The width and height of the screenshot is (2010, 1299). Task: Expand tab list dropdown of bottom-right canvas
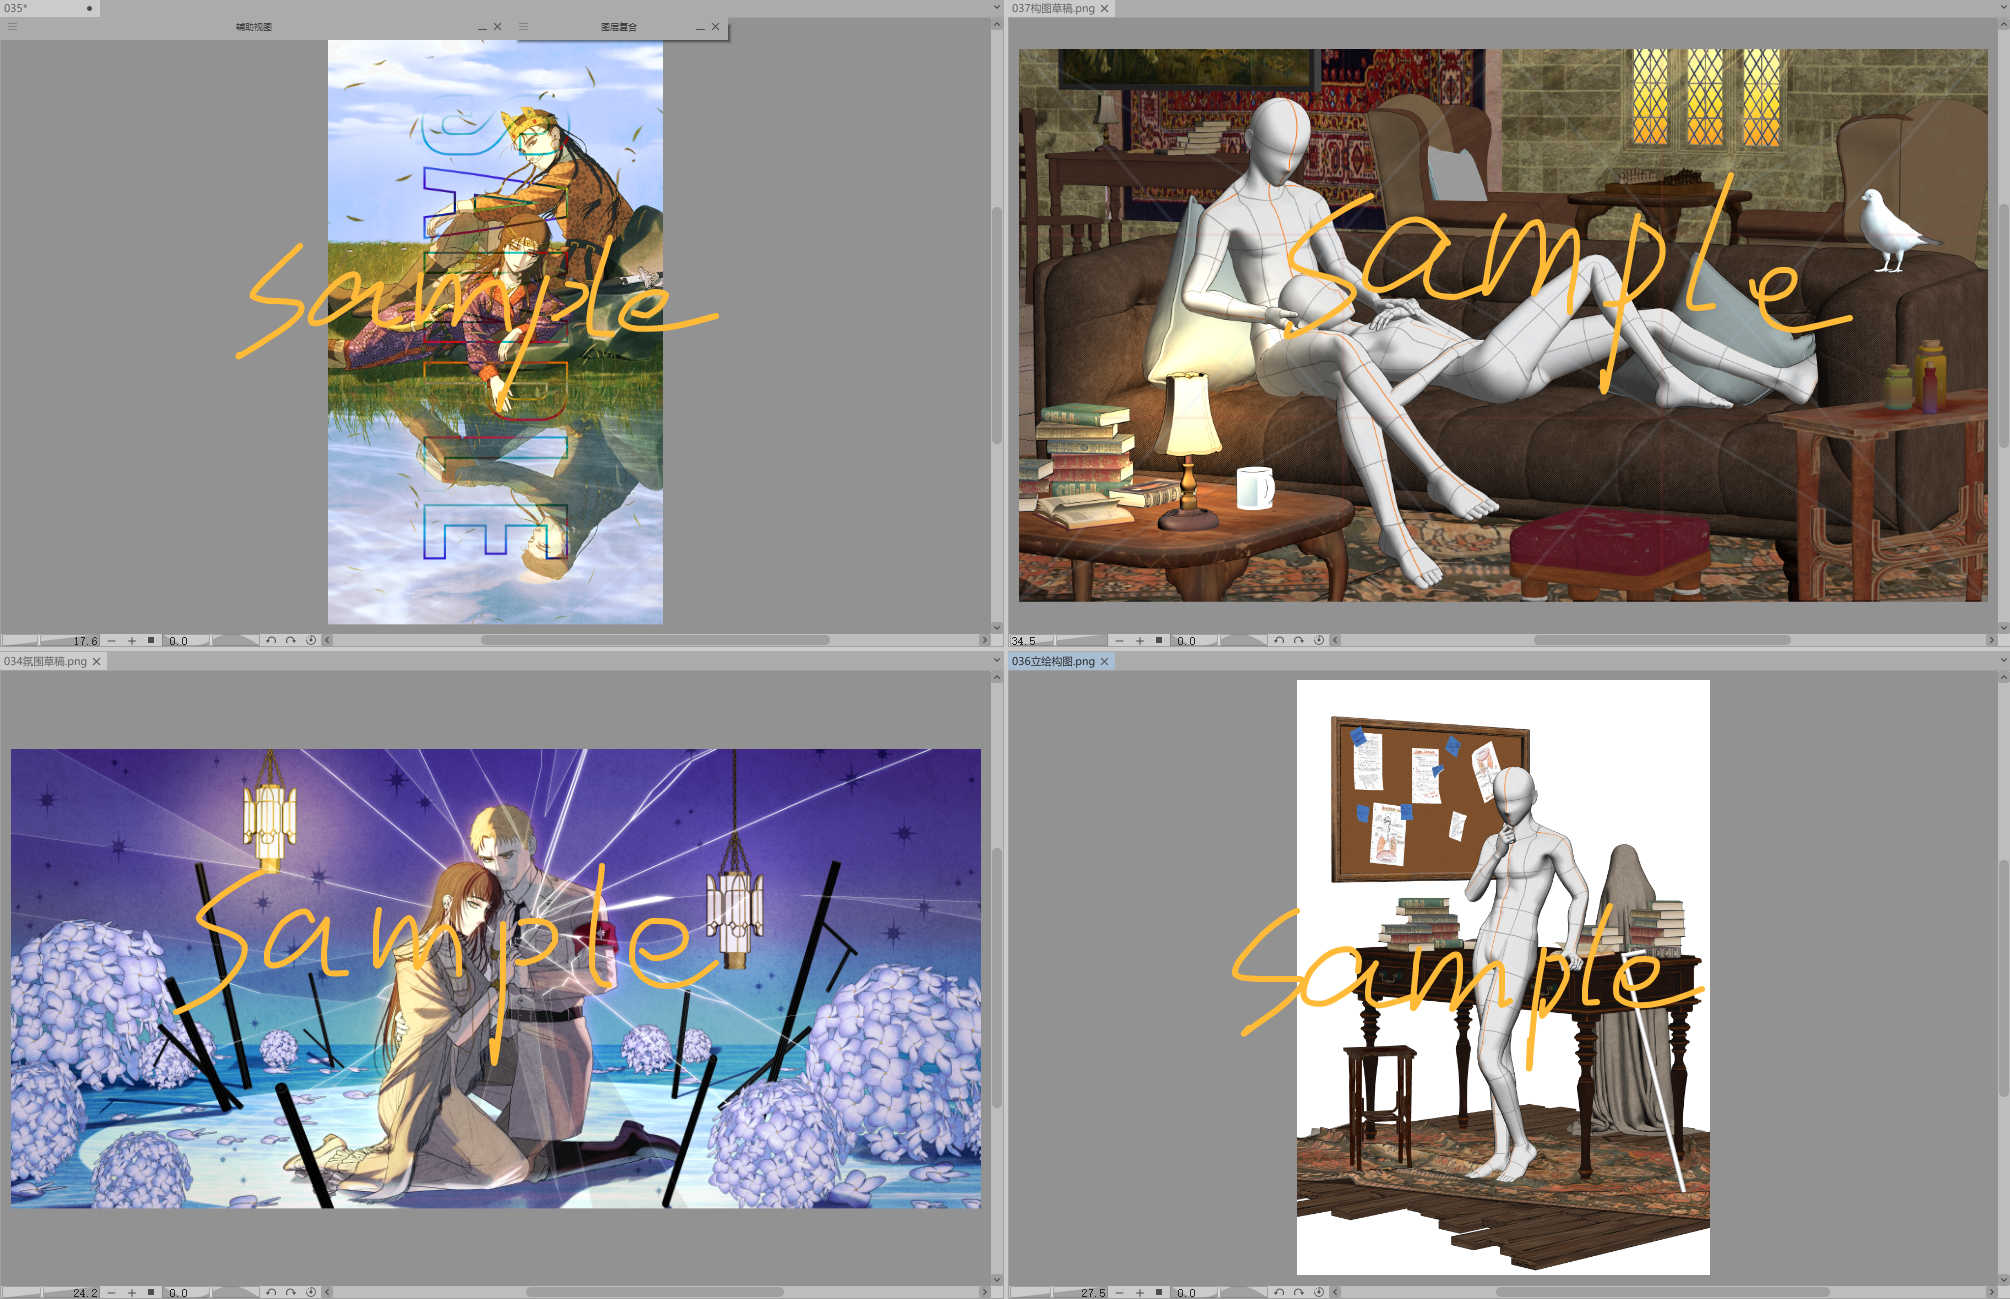pos(2003,660)
